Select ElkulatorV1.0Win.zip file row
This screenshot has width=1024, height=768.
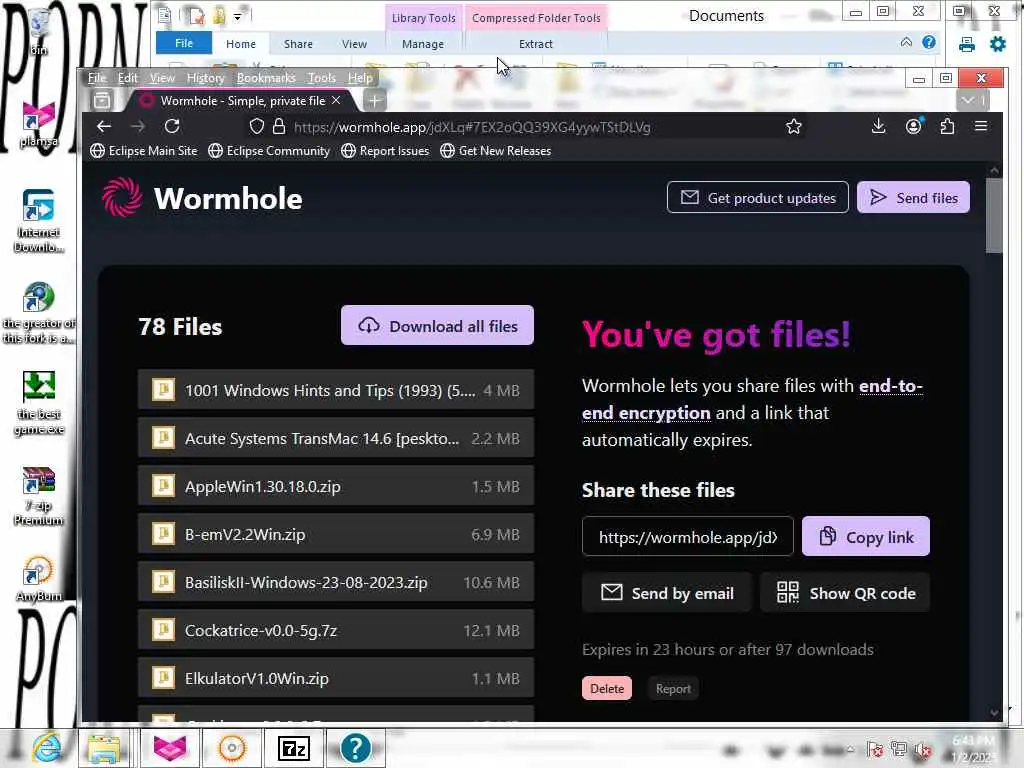pos(336,678)
